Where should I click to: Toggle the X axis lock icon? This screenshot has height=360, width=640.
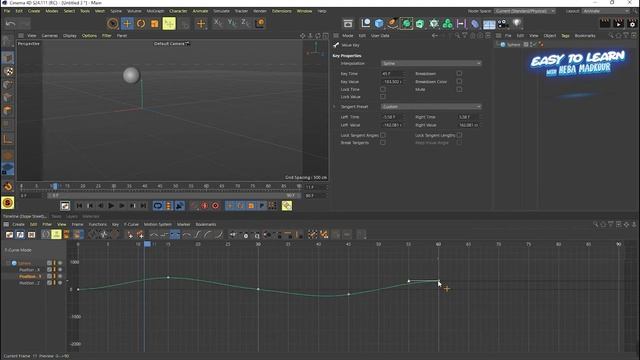218,23
